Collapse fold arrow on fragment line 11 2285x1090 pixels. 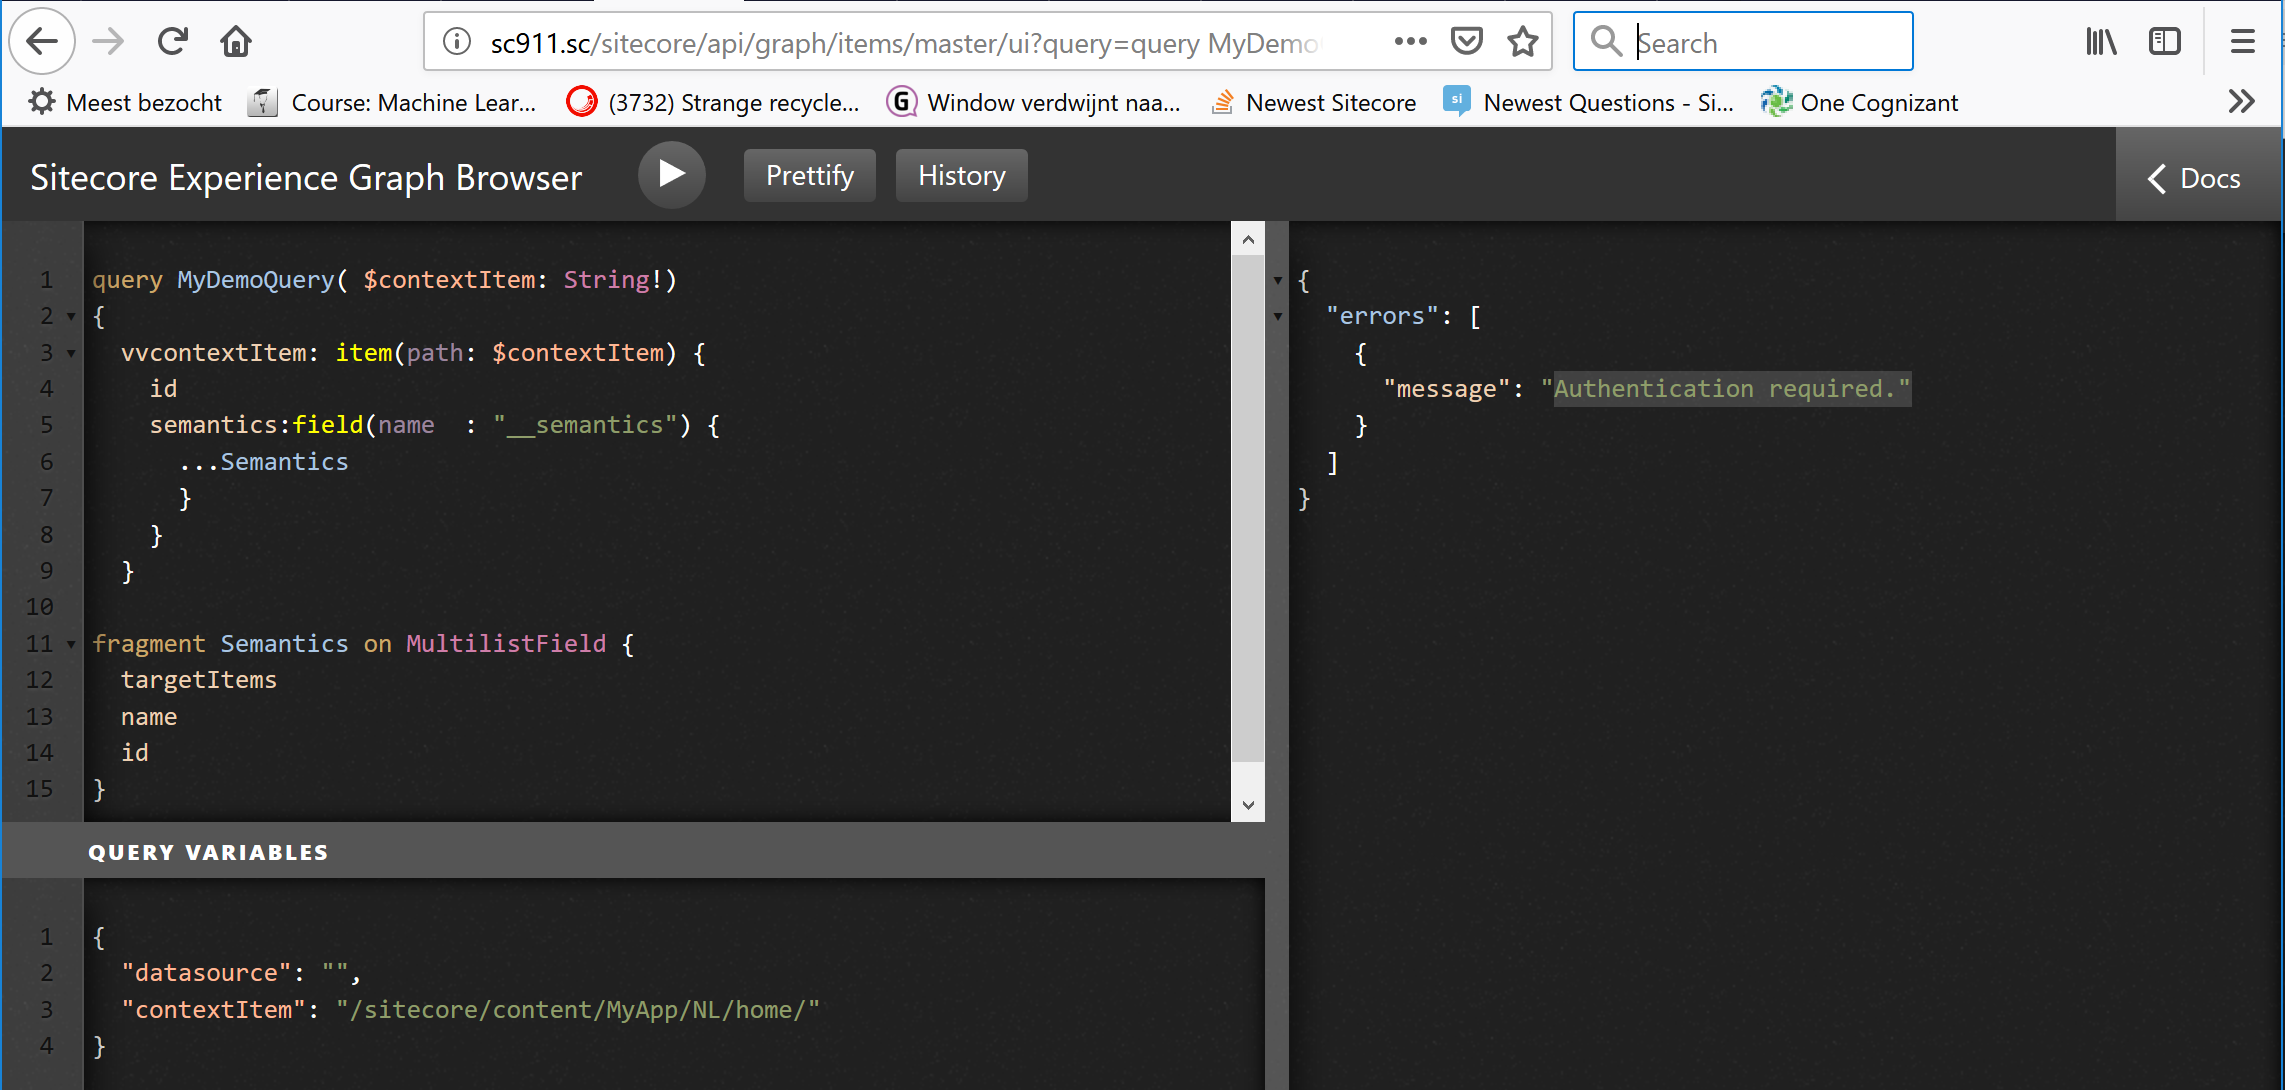pyautogui.click(x=71, y=644)
